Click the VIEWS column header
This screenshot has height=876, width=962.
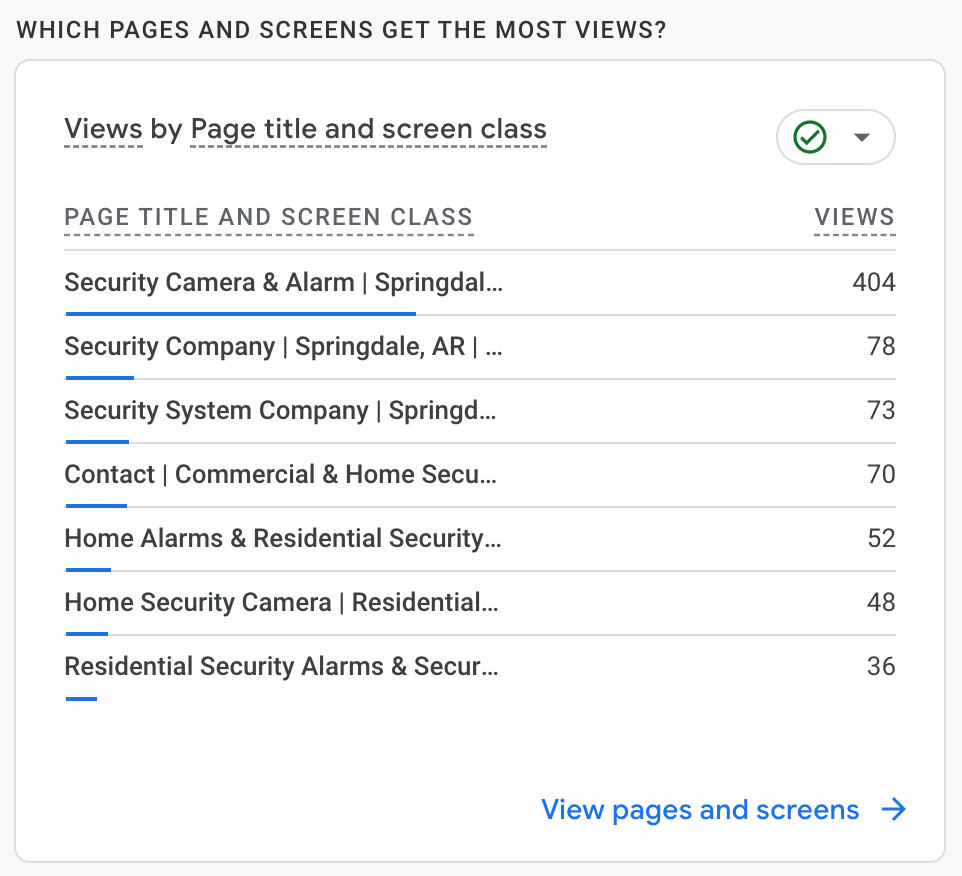tap(854, 217)
